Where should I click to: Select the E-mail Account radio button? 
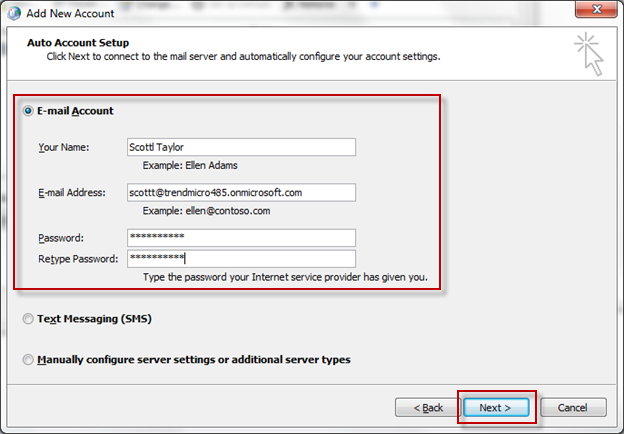[27, 111]
